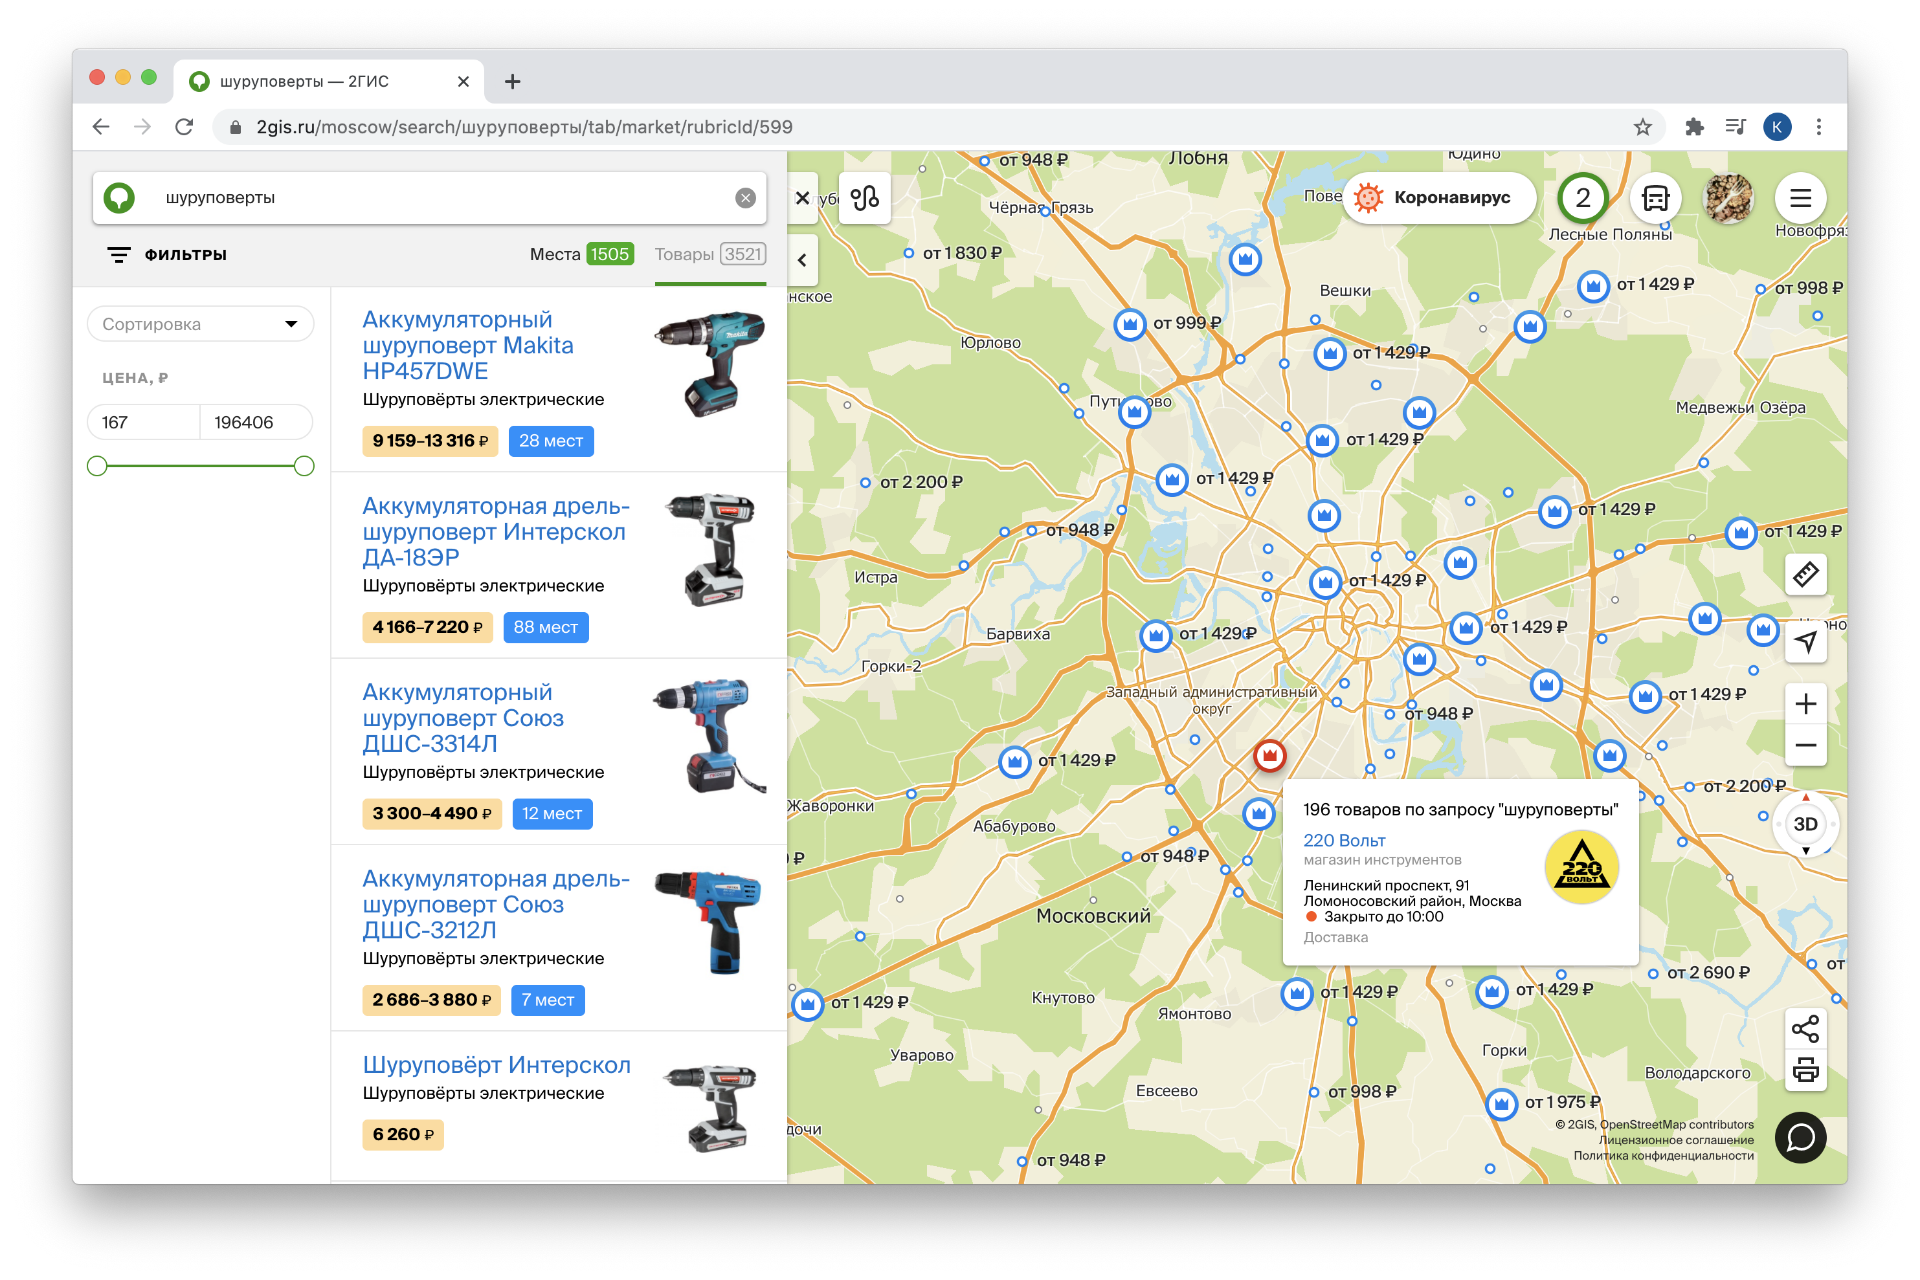Viewport: 1920px width, 1280px height.
Task: Close the шуруповерты — 2ГИС tab
Action: pyautogui.click(x=463, y=81)
